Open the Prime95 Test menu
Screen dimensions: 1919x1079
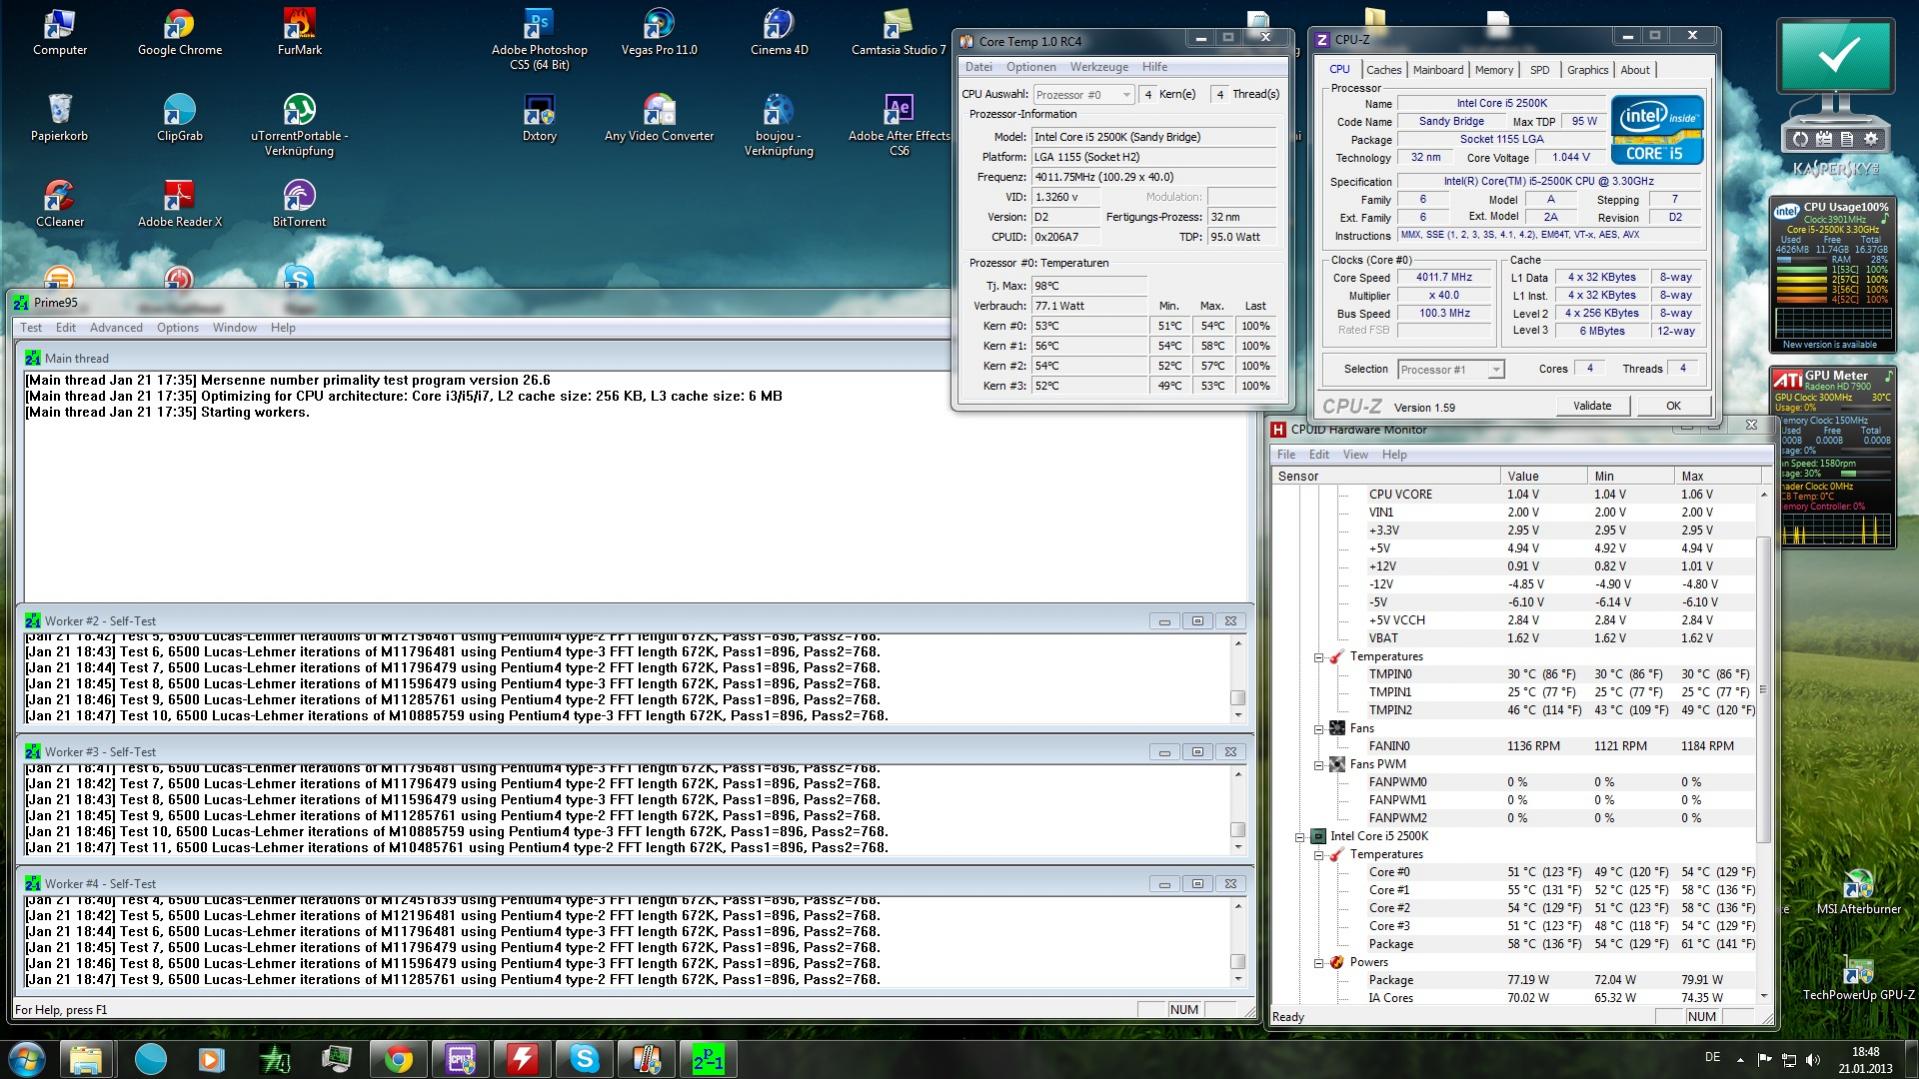pos(31,327)
